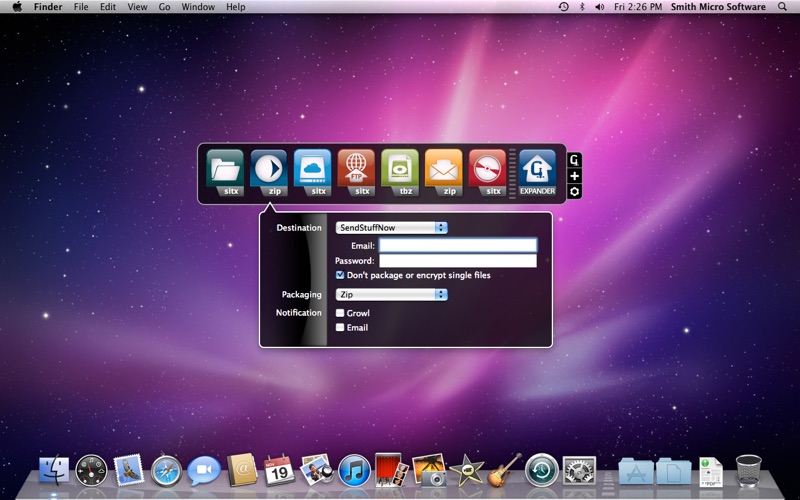Open the View menu
This screenshot has height=500, width=800.
137,7
